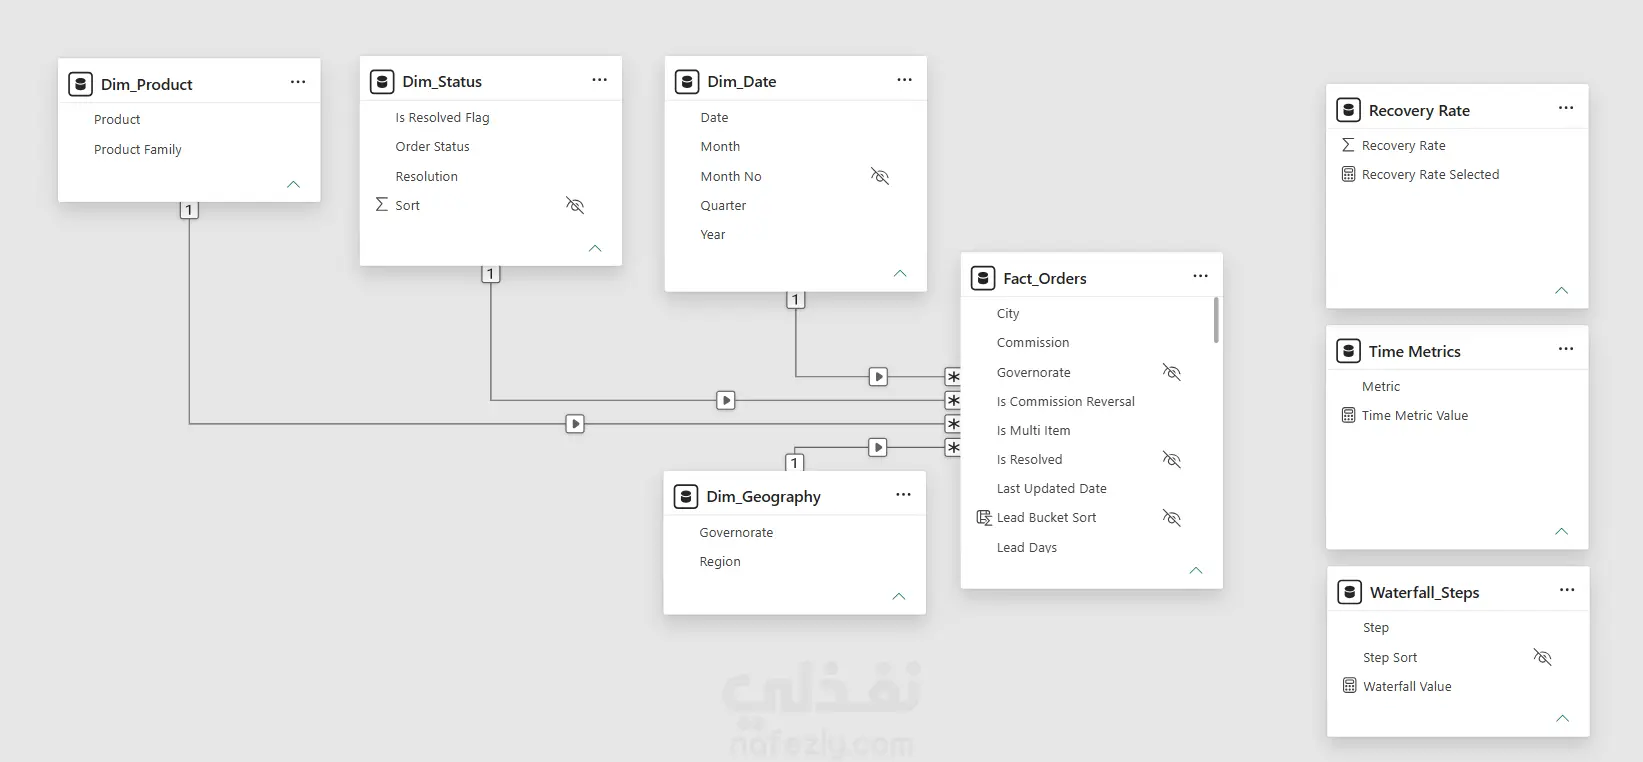Collapse the Dim_Geography table with chevron

pos(899,596)
